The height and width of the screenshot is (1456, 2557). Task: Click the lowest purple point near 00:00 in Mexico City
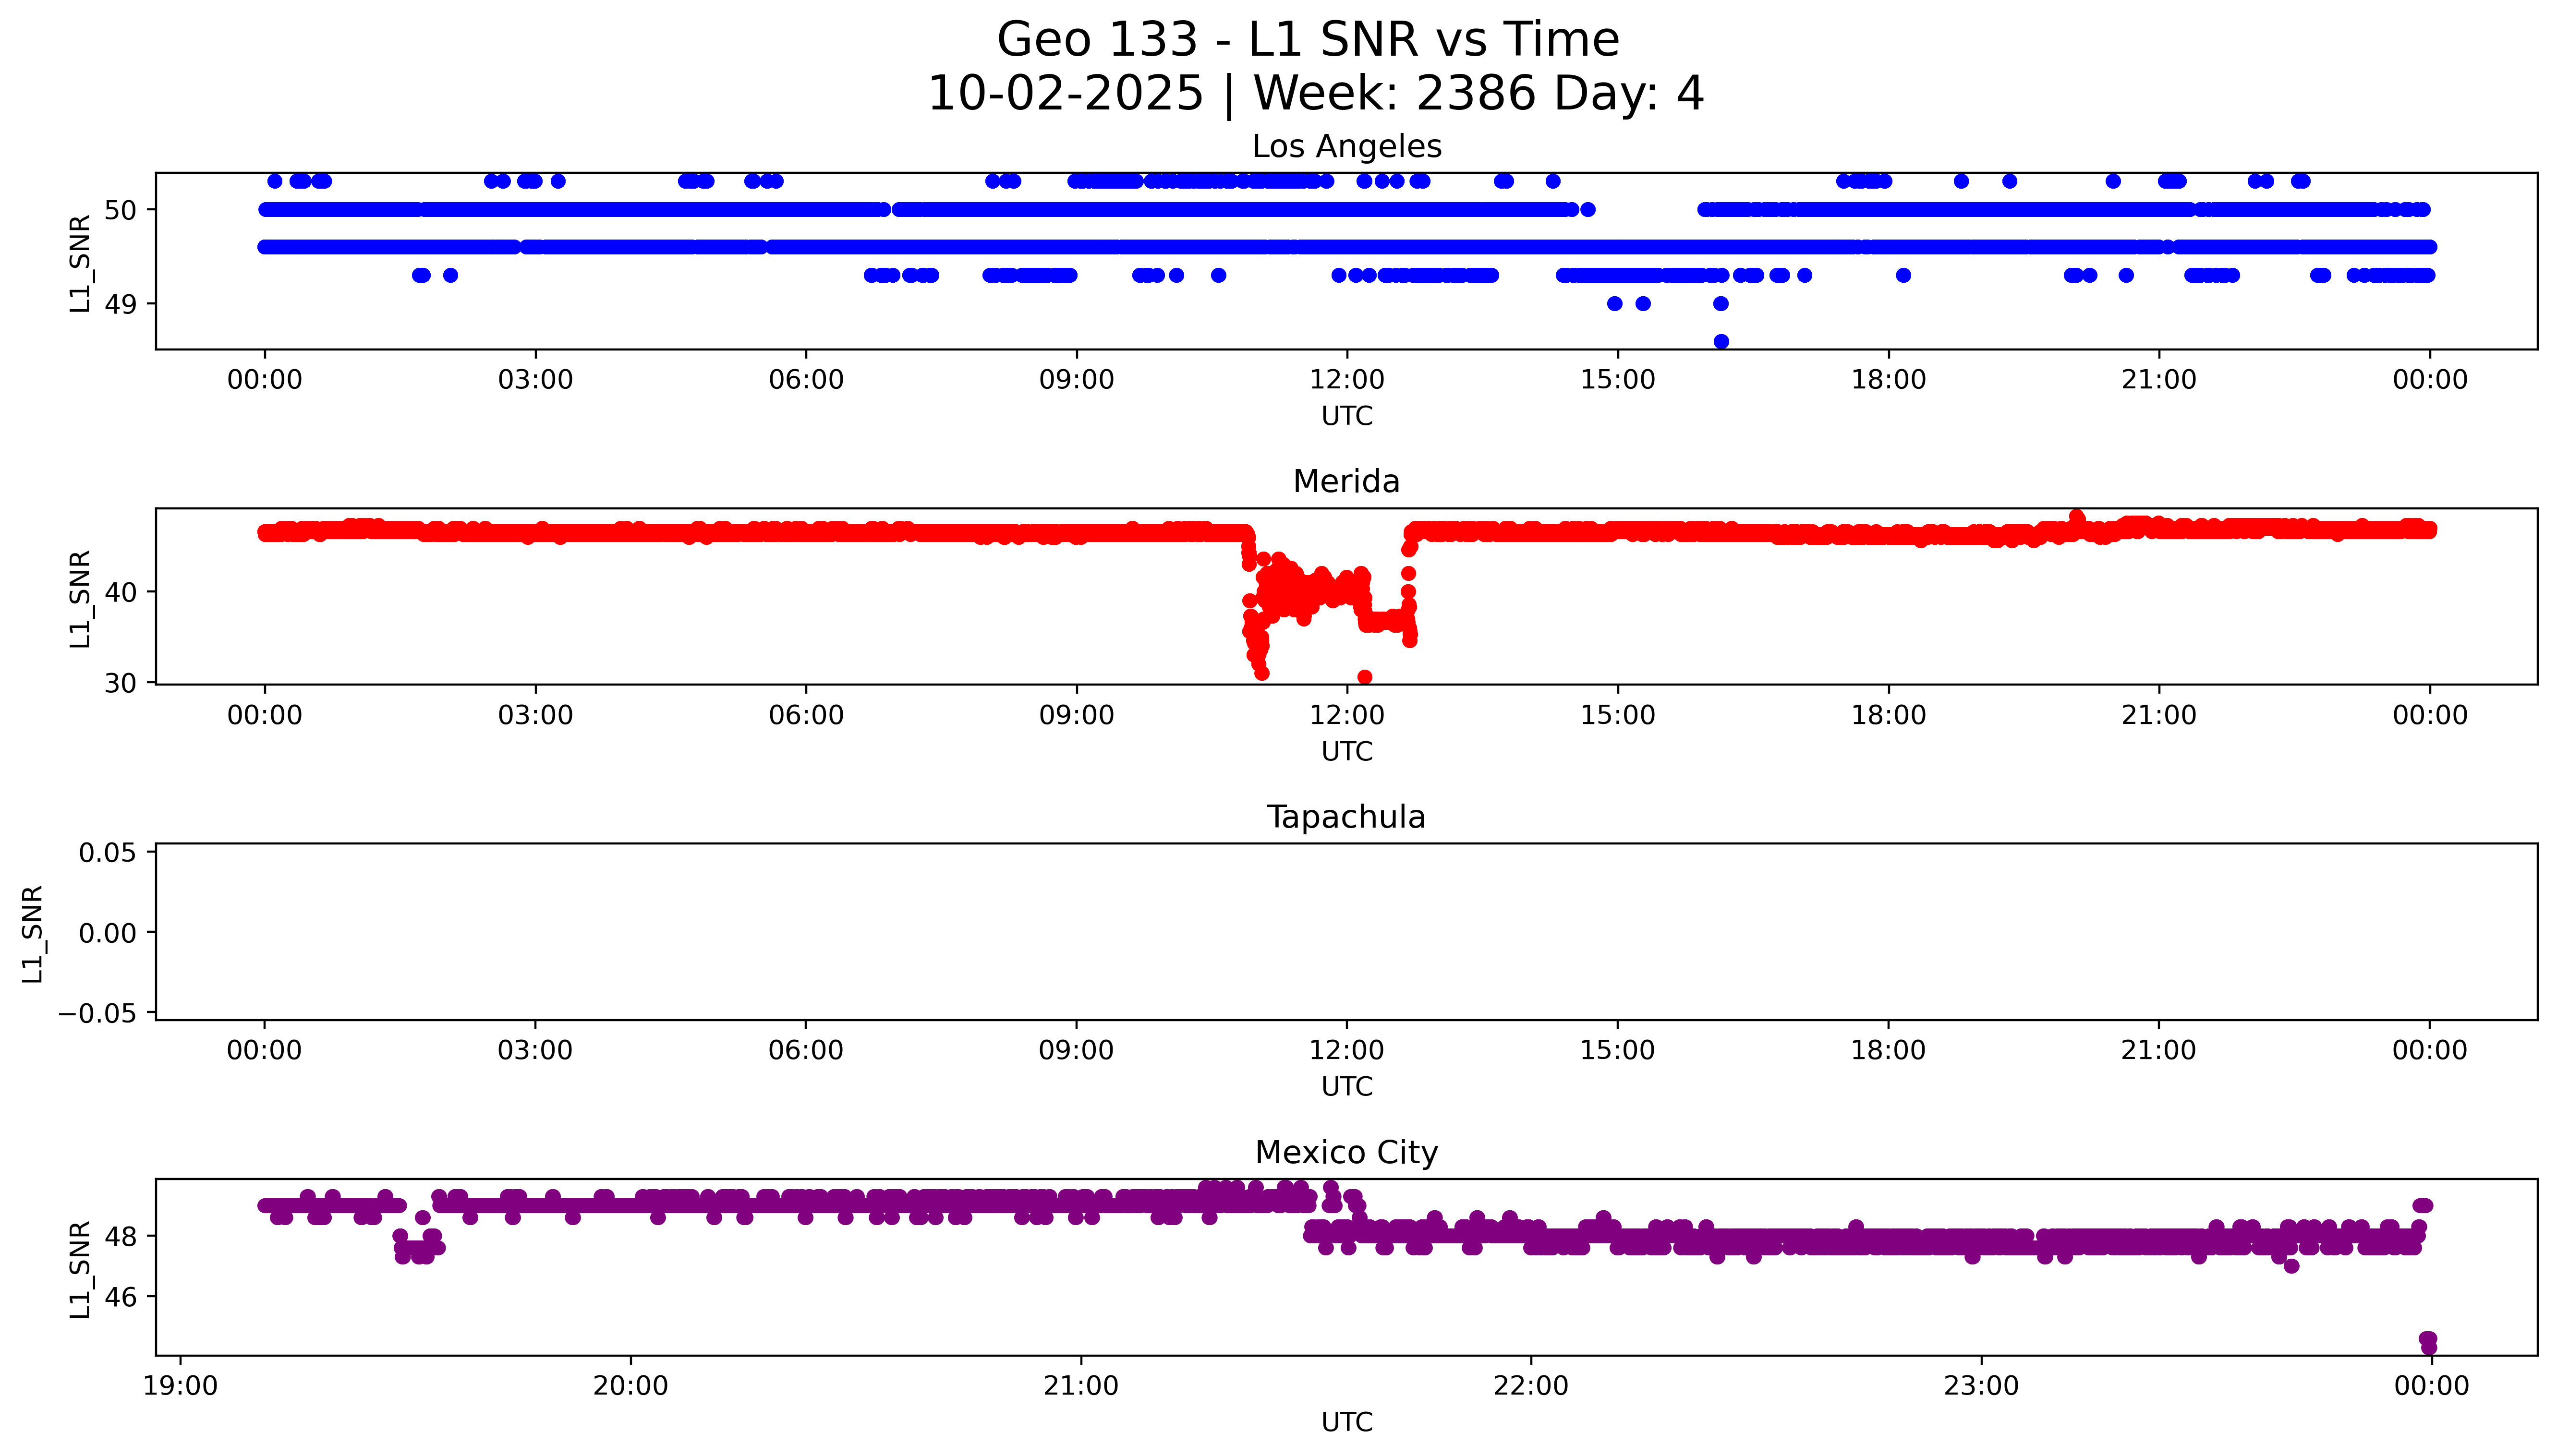click(2429, 1348)
